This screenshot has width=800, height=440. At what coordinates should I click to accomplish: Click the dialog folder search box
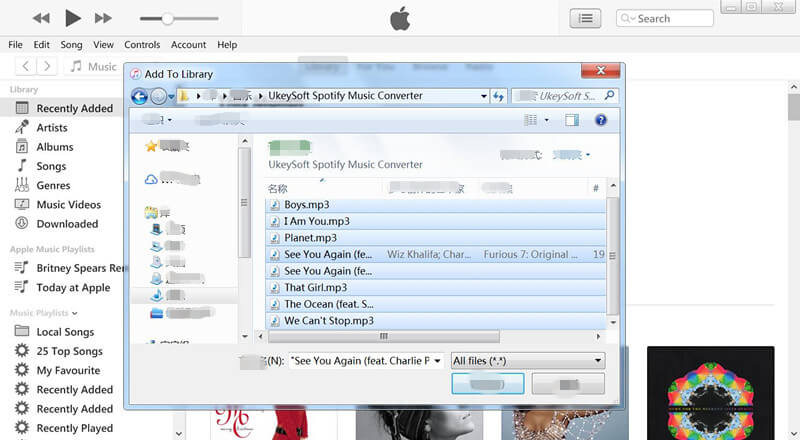click(x=565, y=96)
